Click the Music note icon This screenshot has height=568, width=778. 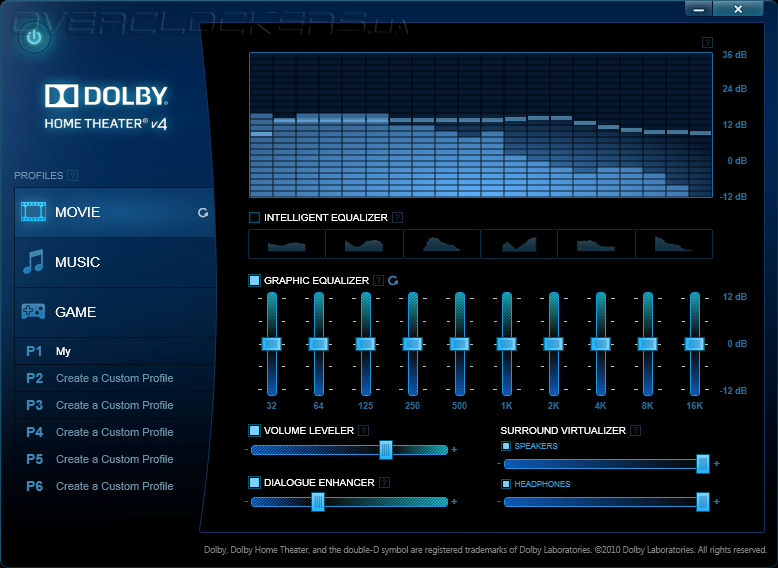point(33,261)
